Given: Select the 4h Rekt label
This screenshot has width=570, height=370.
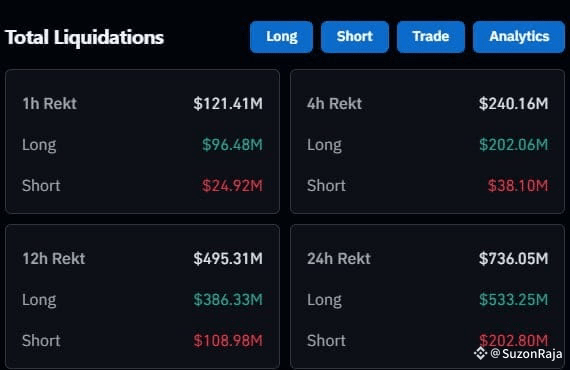Looking at the screenshot, I should point(334,104).
